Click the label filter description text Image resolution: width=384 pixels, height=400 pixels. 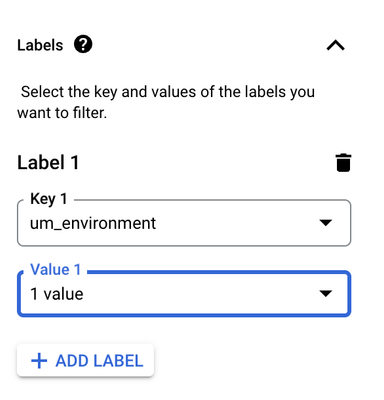(x=166, y=102)
